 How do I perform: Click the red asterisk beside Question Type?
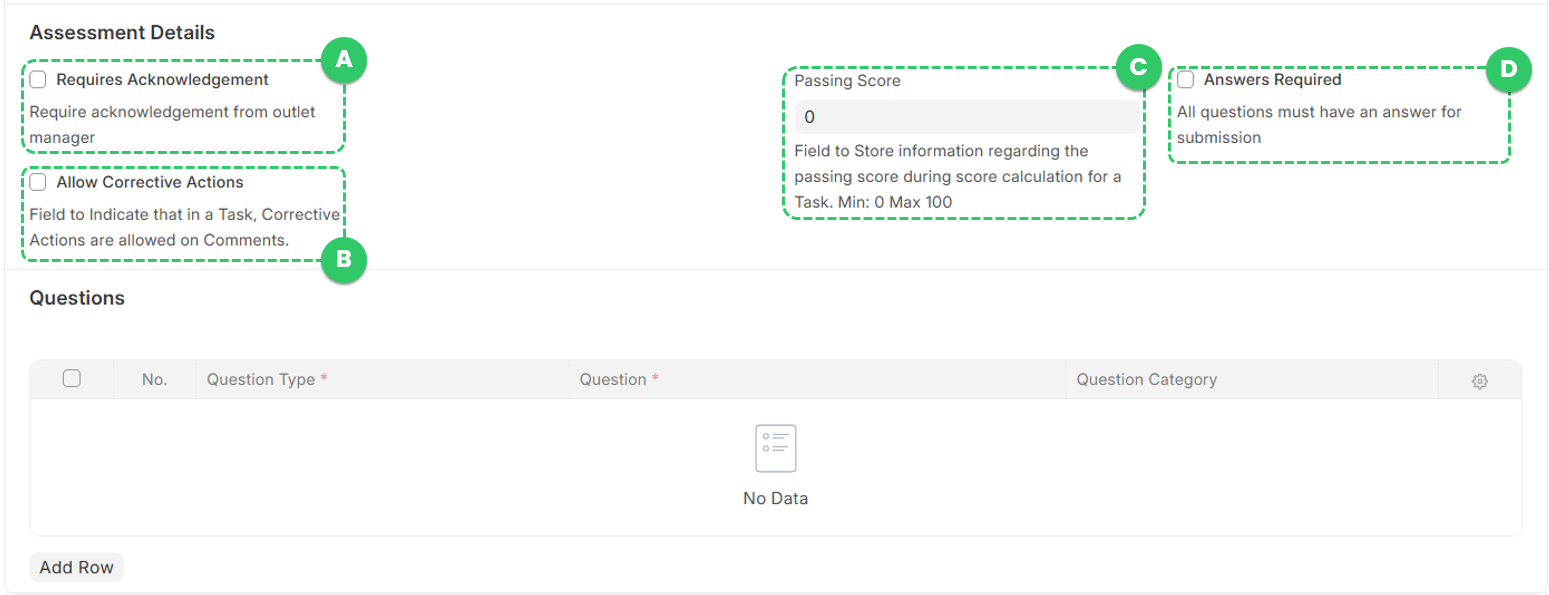(x=325, y=376)
